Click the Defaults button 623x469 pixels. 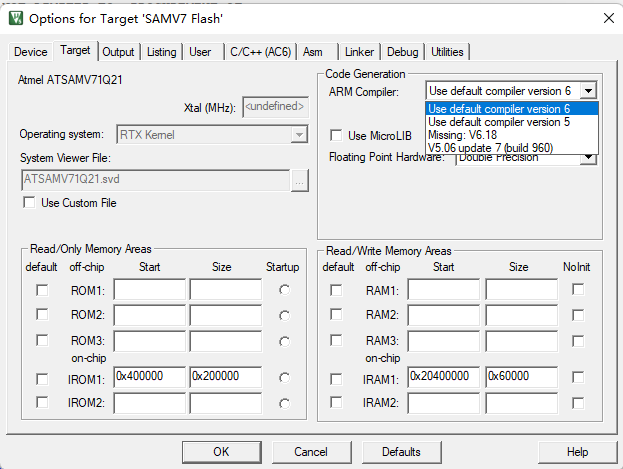click(401, 452)
